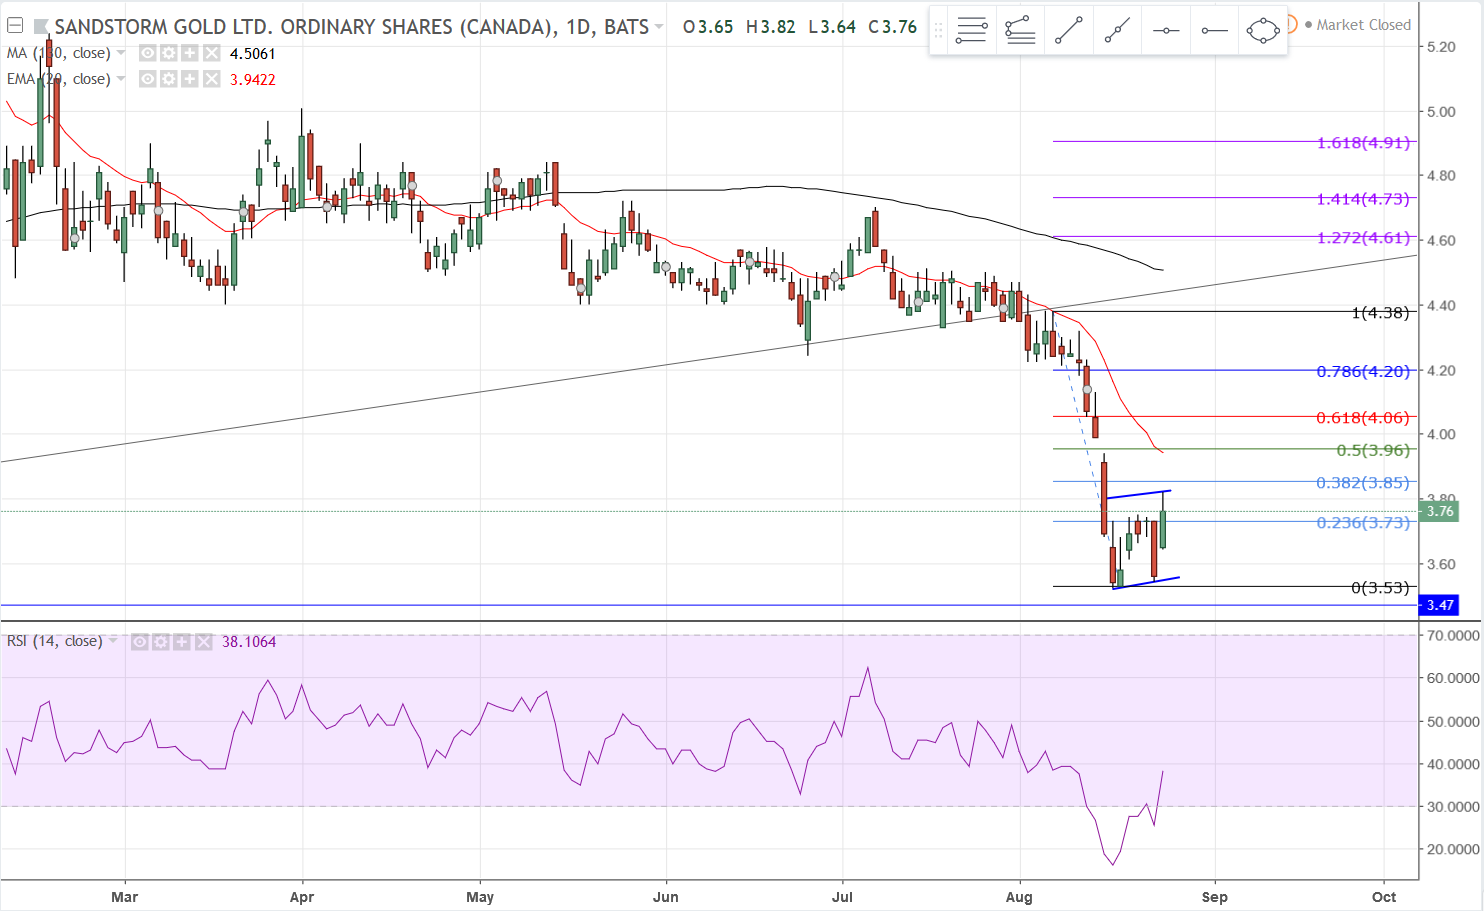
Task: Open dropdown arrow next to symbol title
Action: 659,27
